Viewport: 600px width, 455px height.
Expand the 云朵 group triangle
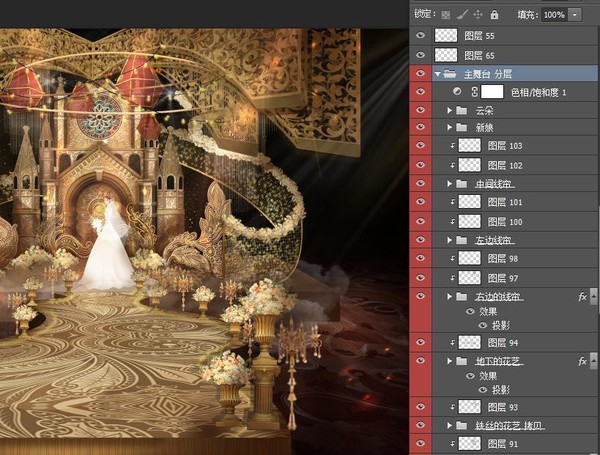tap(450, 110)
